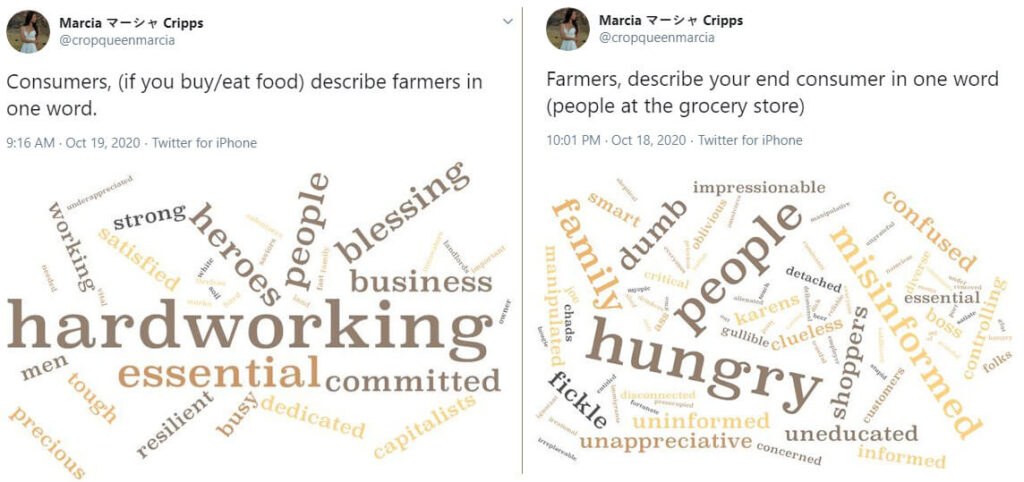Click the word essential in the left word cloud

tap(219, 374)
